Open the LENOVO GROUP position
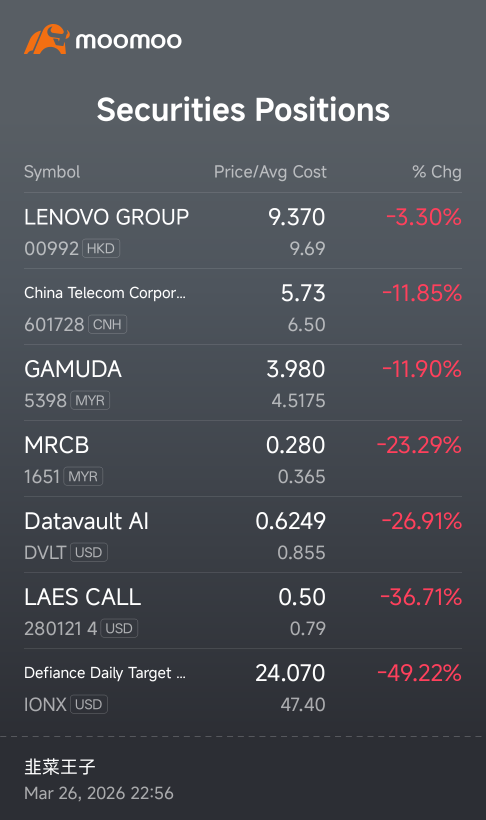The width and height of the screenshot is (486, 820). click(243, 231)
